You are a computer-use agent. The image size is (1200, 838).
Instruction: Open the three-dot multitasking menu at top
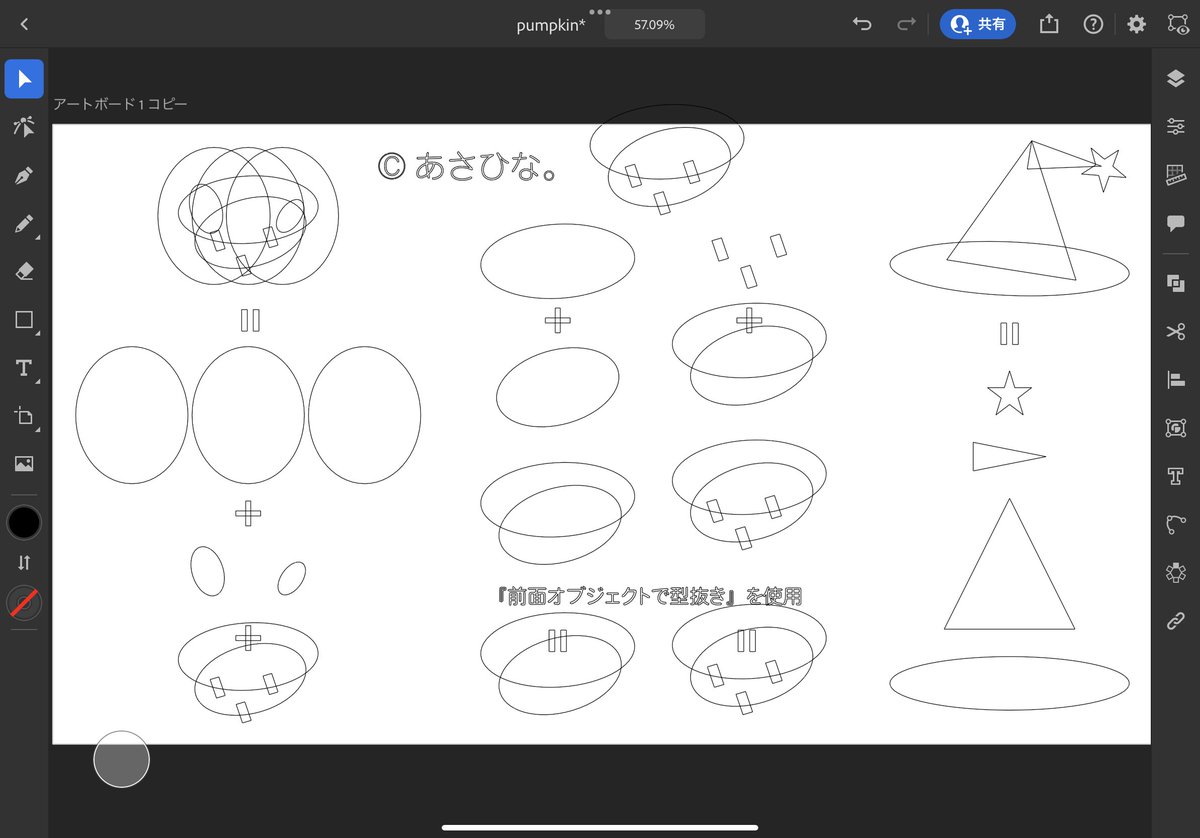(x=600, y=11)
